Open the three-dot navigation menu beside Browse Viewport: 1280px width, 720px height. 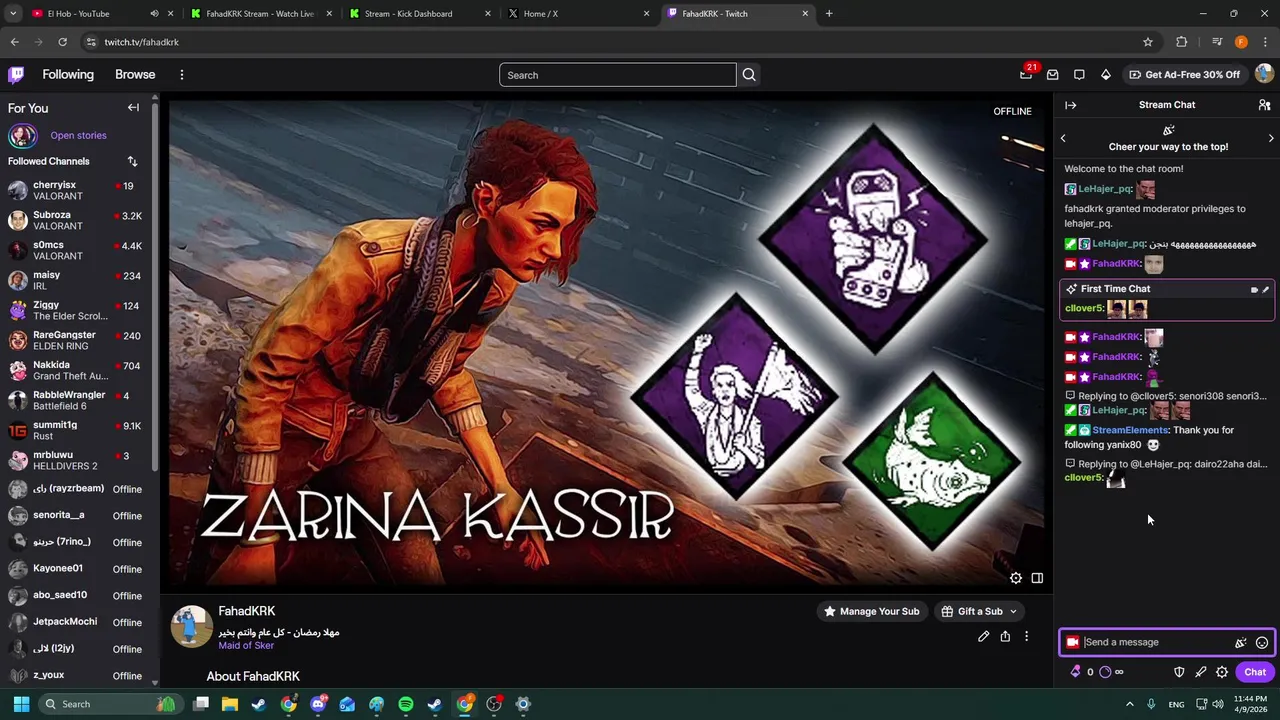(181, 75)
